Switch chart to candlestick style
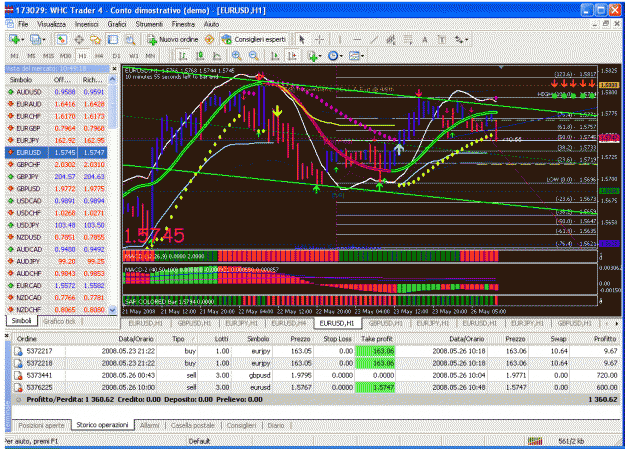Viewport: 625px width, 449px height. click(x=200, y=55)
